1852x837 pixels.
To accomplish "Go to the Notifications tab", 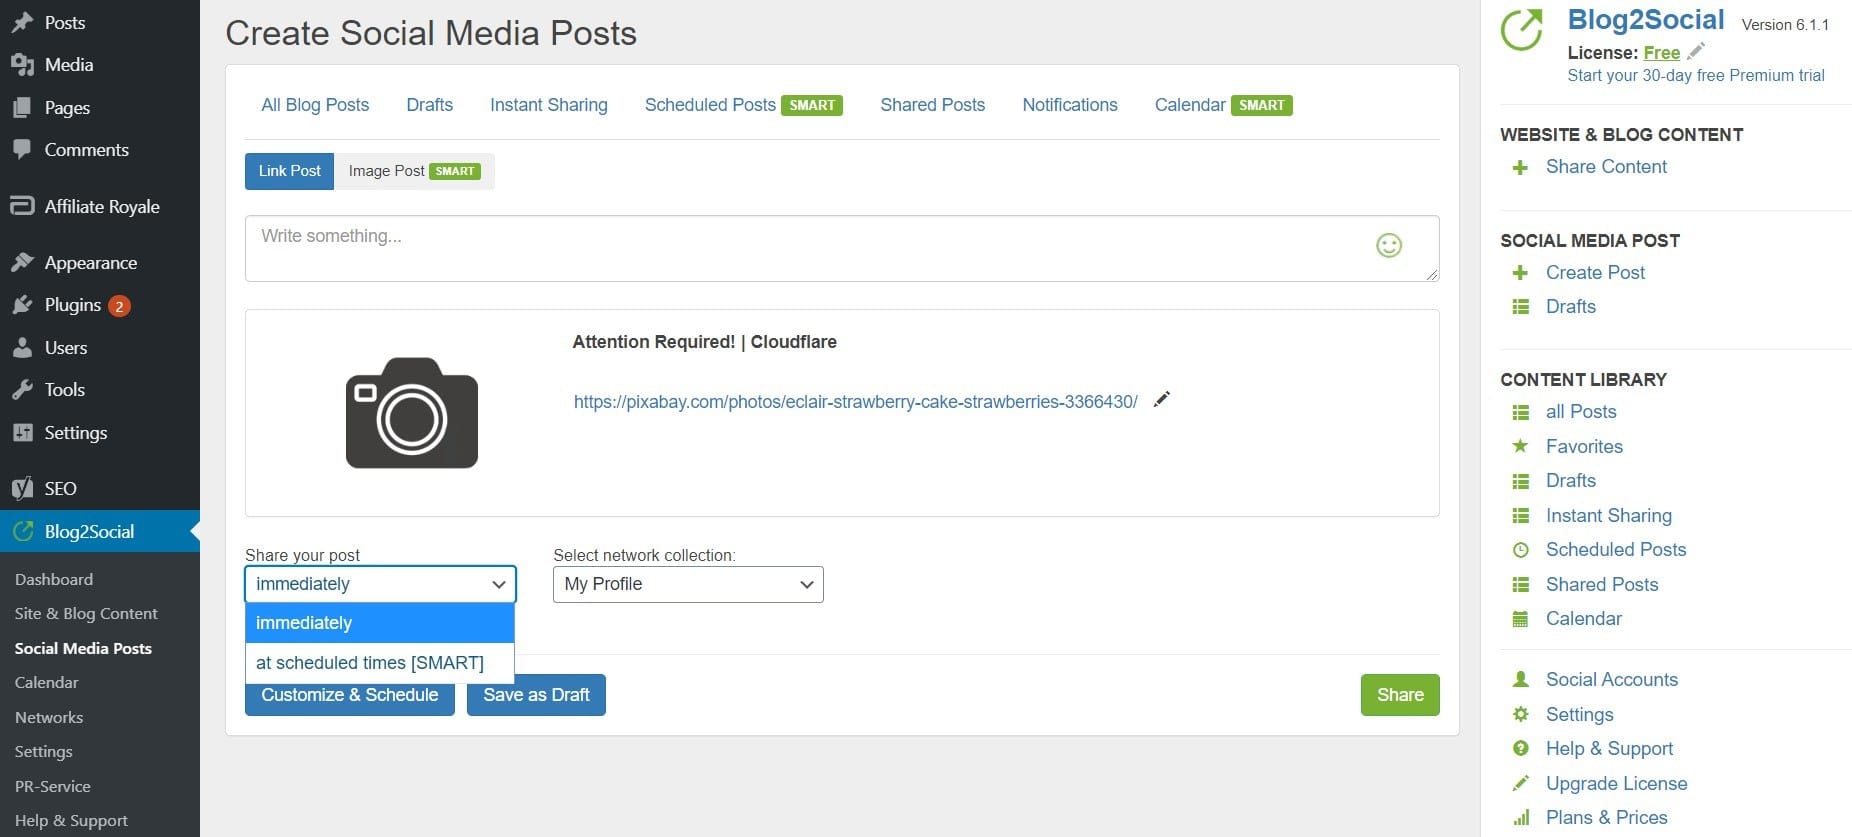I will (1070, 105).
